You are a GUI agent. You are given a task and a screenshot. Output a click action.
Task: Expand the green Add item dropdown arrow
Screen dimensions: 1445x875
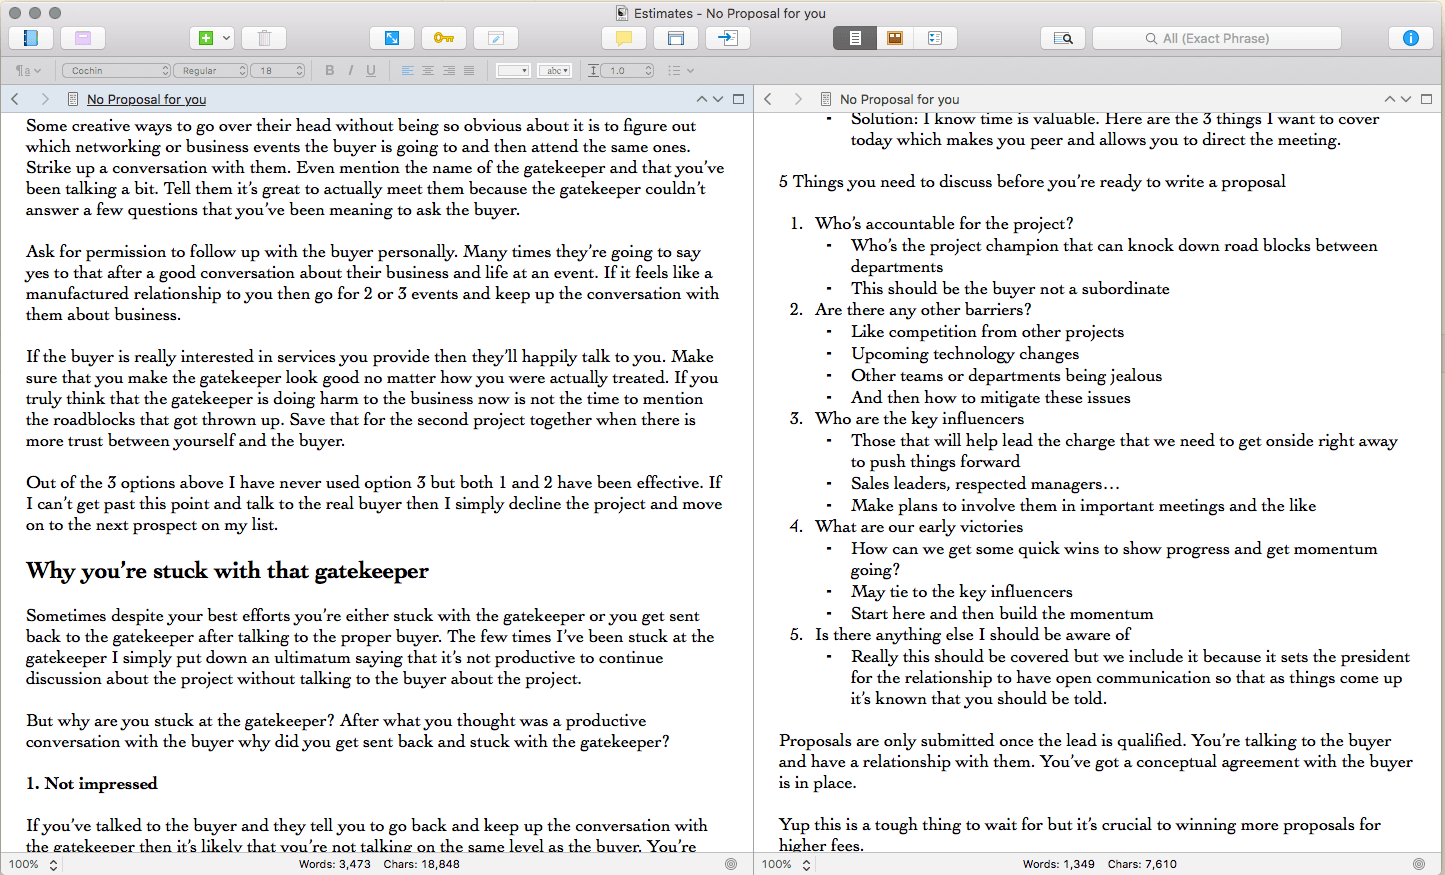point(227,38)
